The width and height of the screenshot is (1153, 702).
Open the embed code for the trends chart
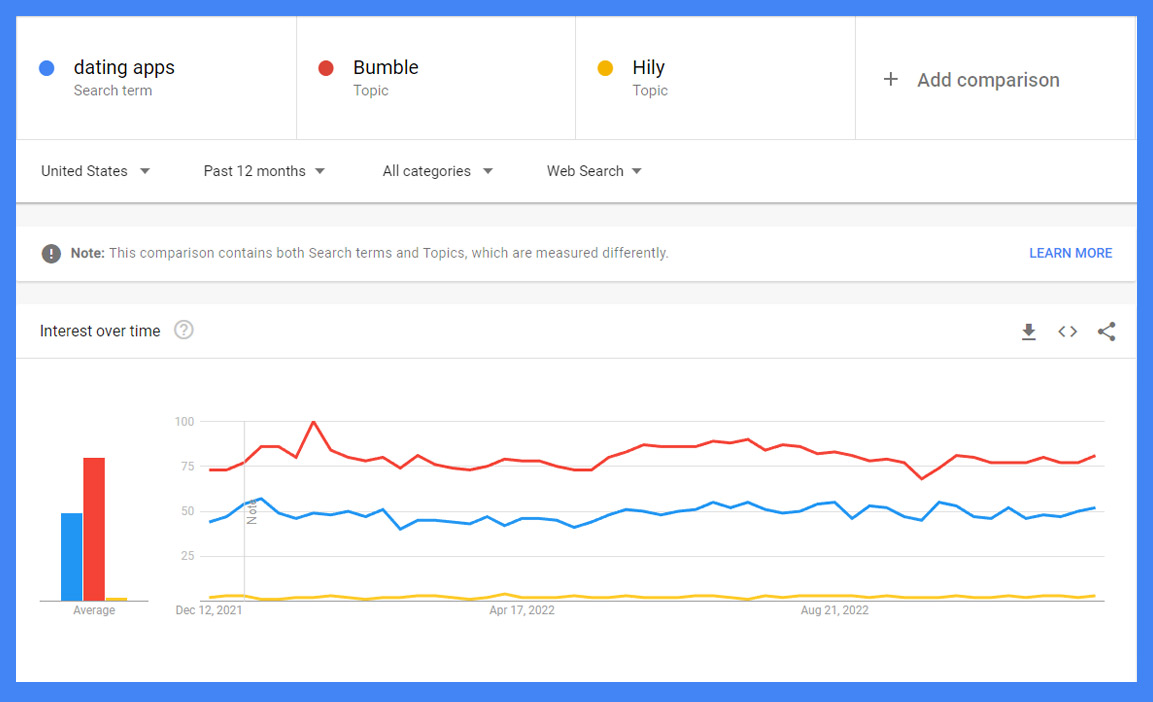(x=1067, y=331)
